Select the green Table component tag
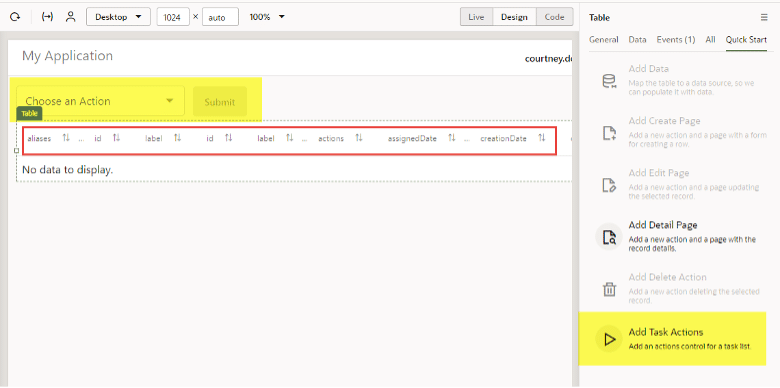This screenshot has width=780, height=388. pos(29,113)
